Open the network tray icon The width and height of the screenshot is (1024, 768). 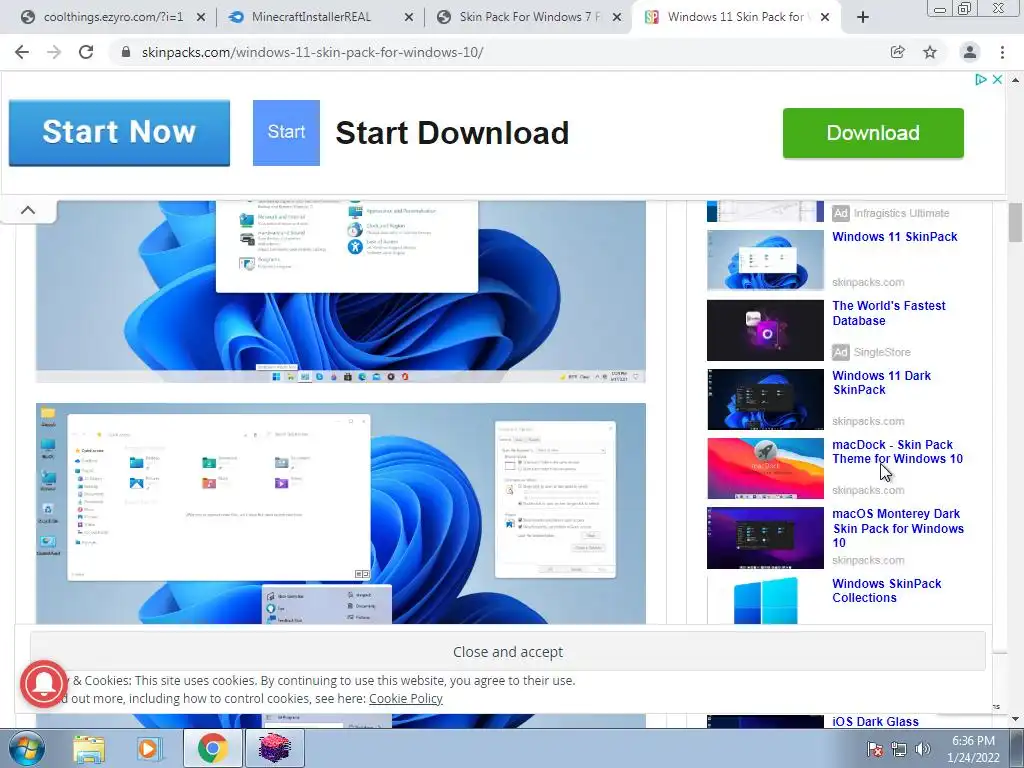click(x=899, y=750)
